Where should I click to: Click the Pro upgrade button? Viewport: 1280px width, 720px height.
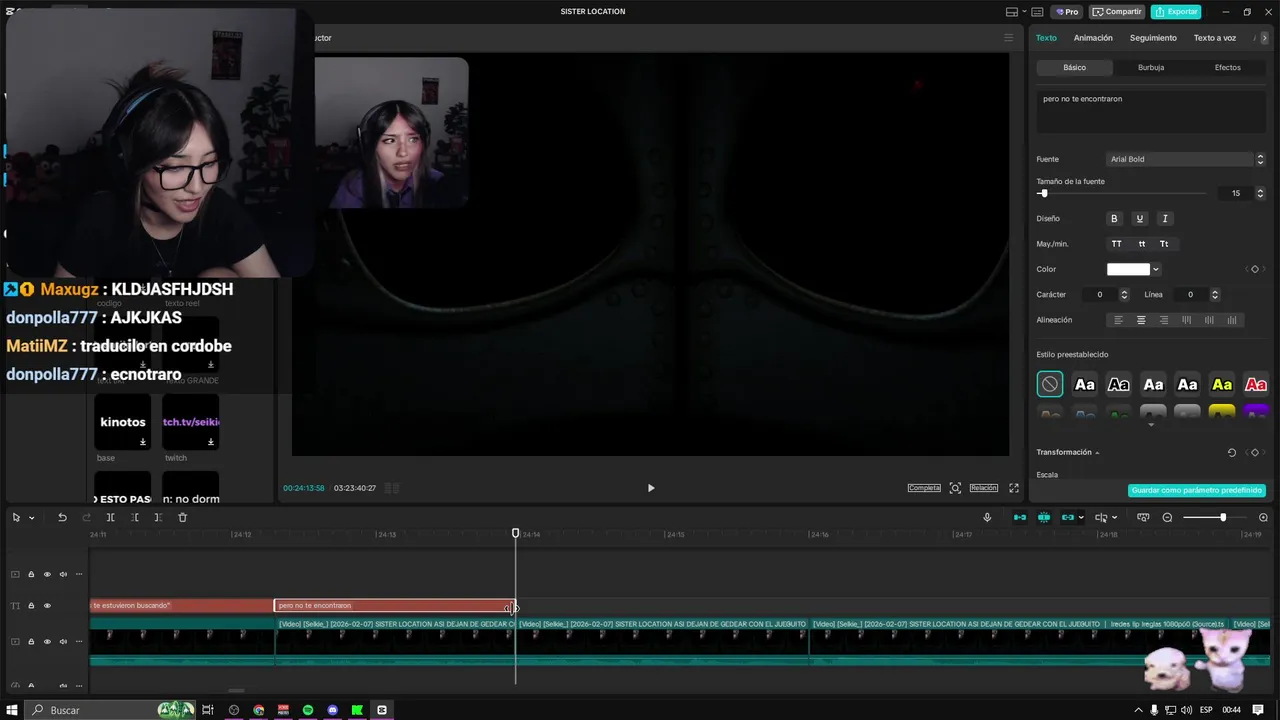click(1066, 12)
